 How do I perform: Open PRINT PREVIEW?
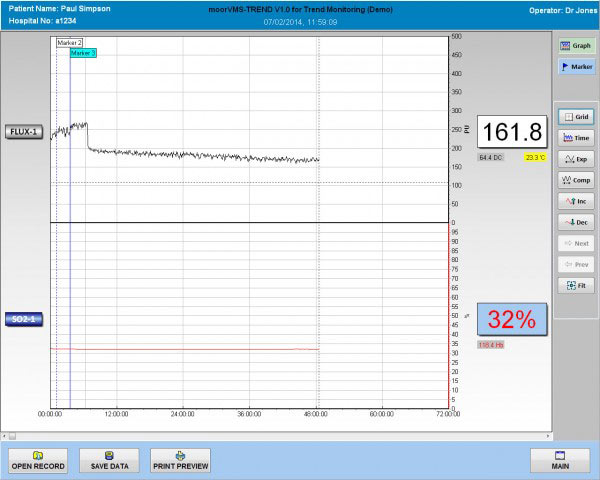click(180, 460)
